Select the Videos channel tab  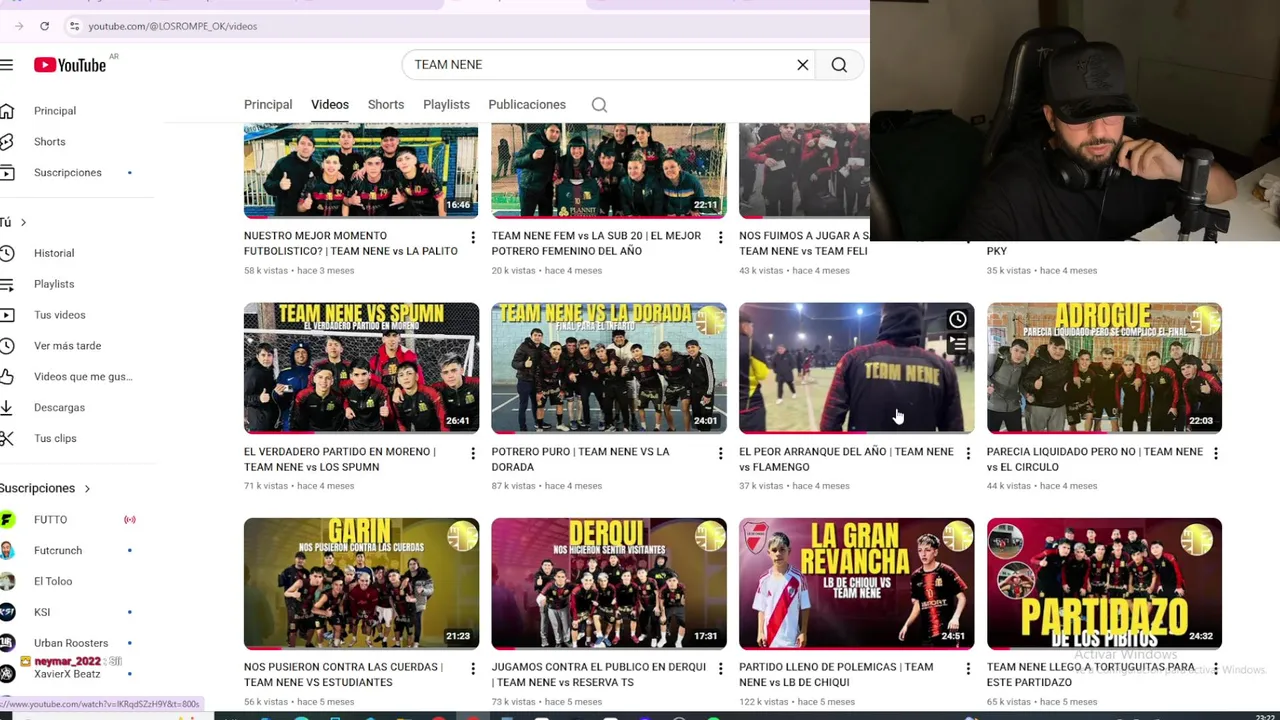click(330, 105)
